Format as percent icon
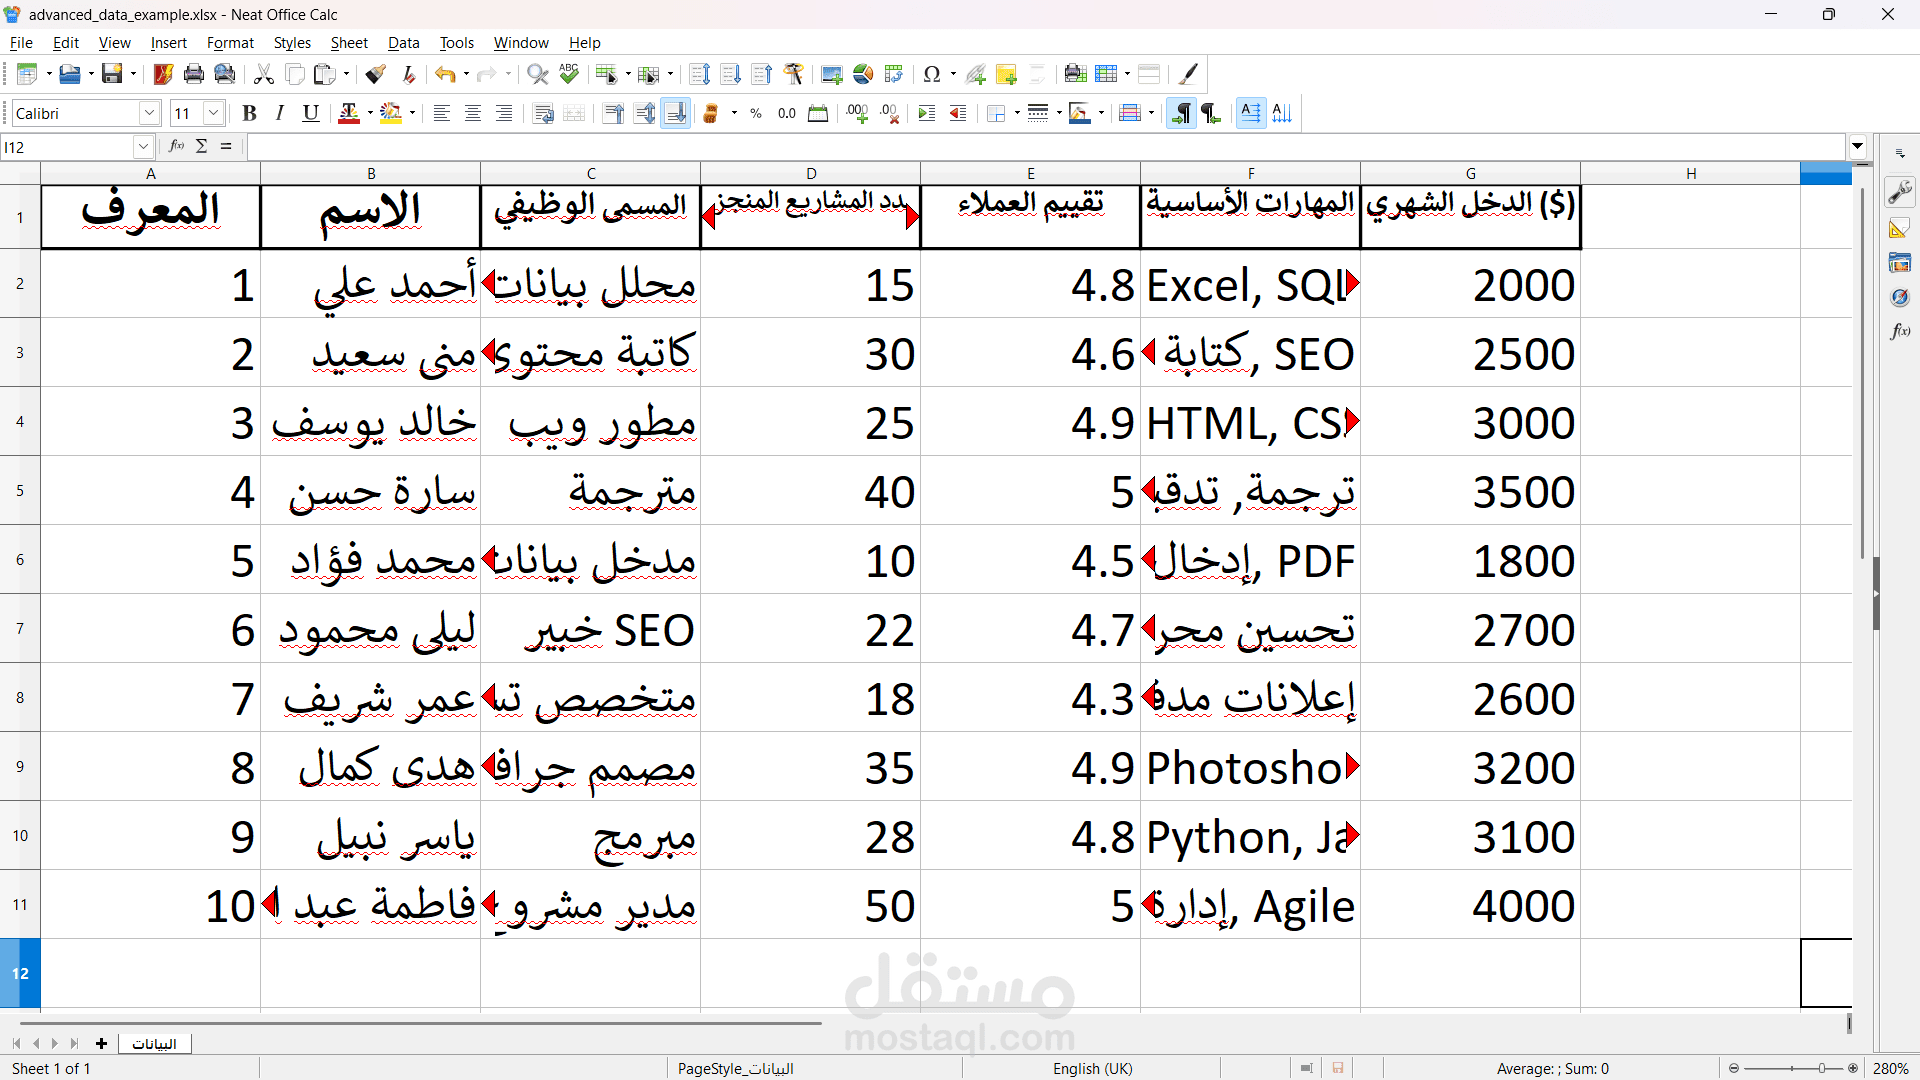 tap(756, 113)
